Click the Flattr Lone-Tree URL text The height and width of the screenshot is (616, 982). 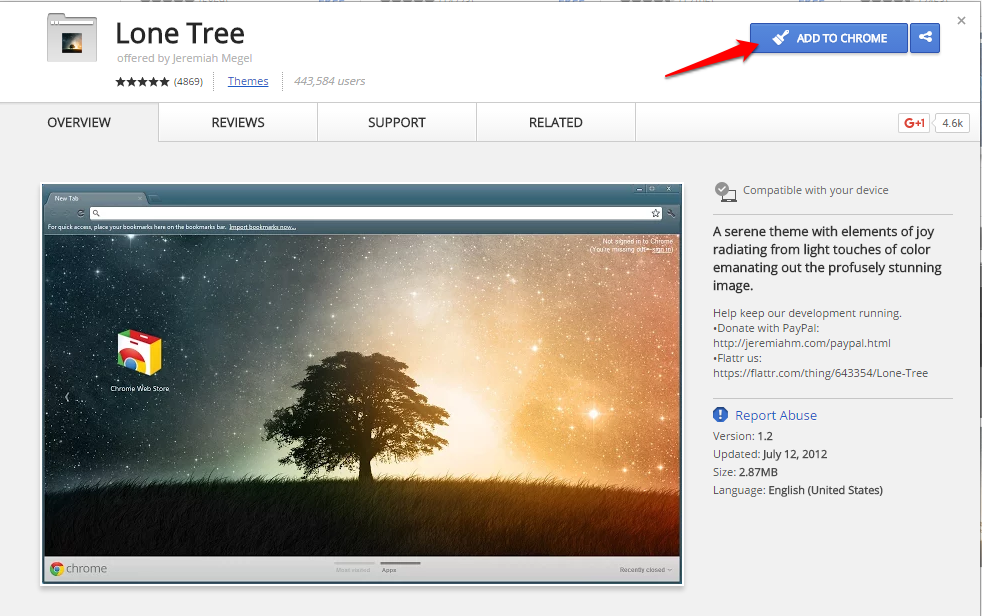pyautogui.click(x=820, y=373)
